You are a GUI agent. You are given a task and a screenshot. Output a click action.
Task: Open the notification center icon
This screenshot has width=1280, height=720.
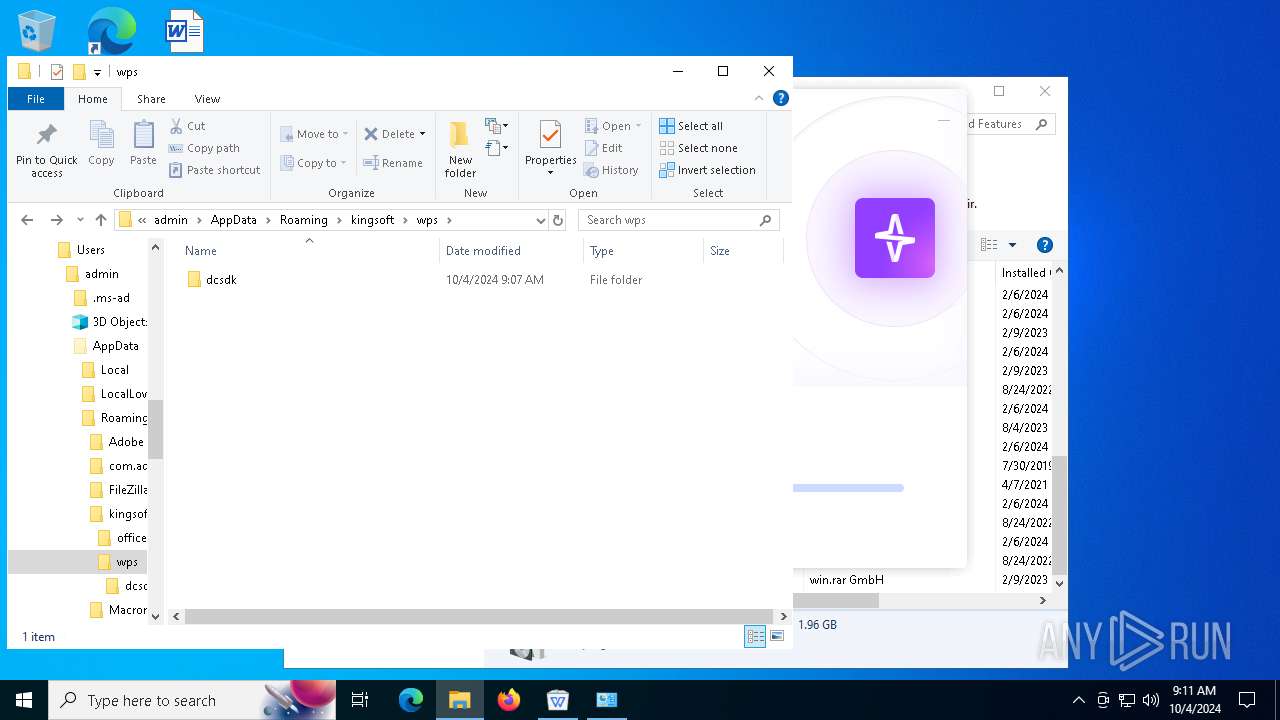click(x=1247, y=700)
